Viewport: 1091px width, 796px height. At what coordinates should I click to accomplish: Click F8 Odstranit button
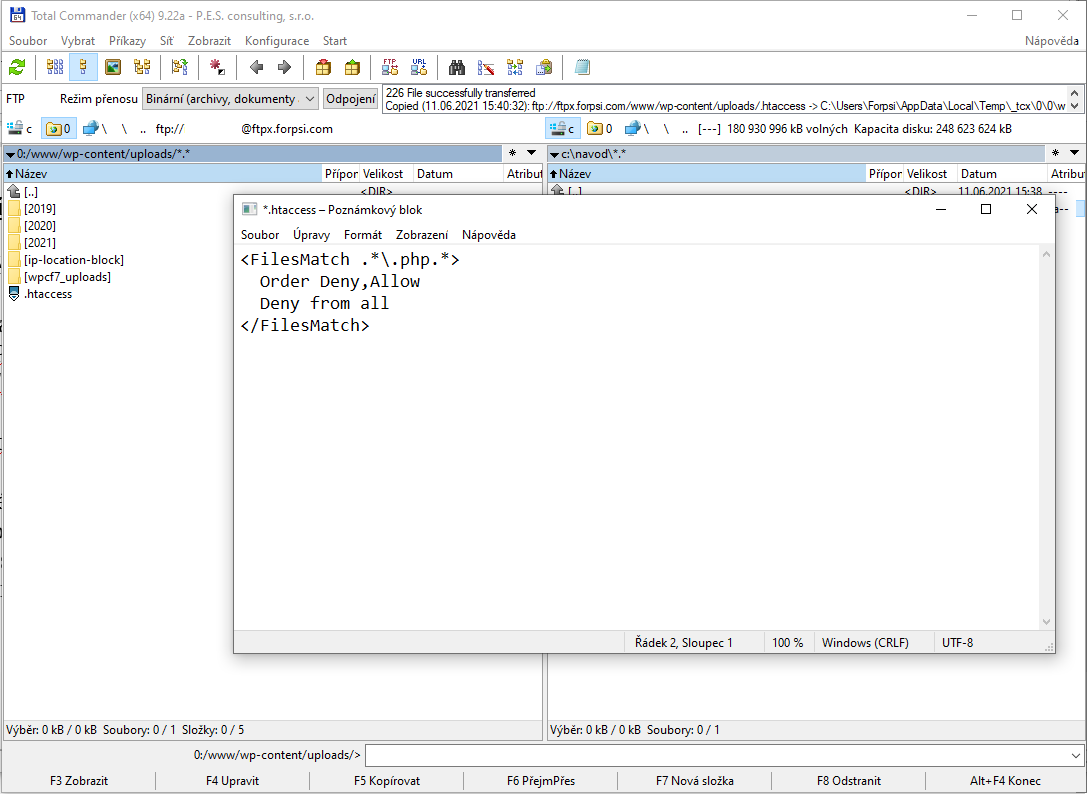pyautogui.click(x=849, y=781)
